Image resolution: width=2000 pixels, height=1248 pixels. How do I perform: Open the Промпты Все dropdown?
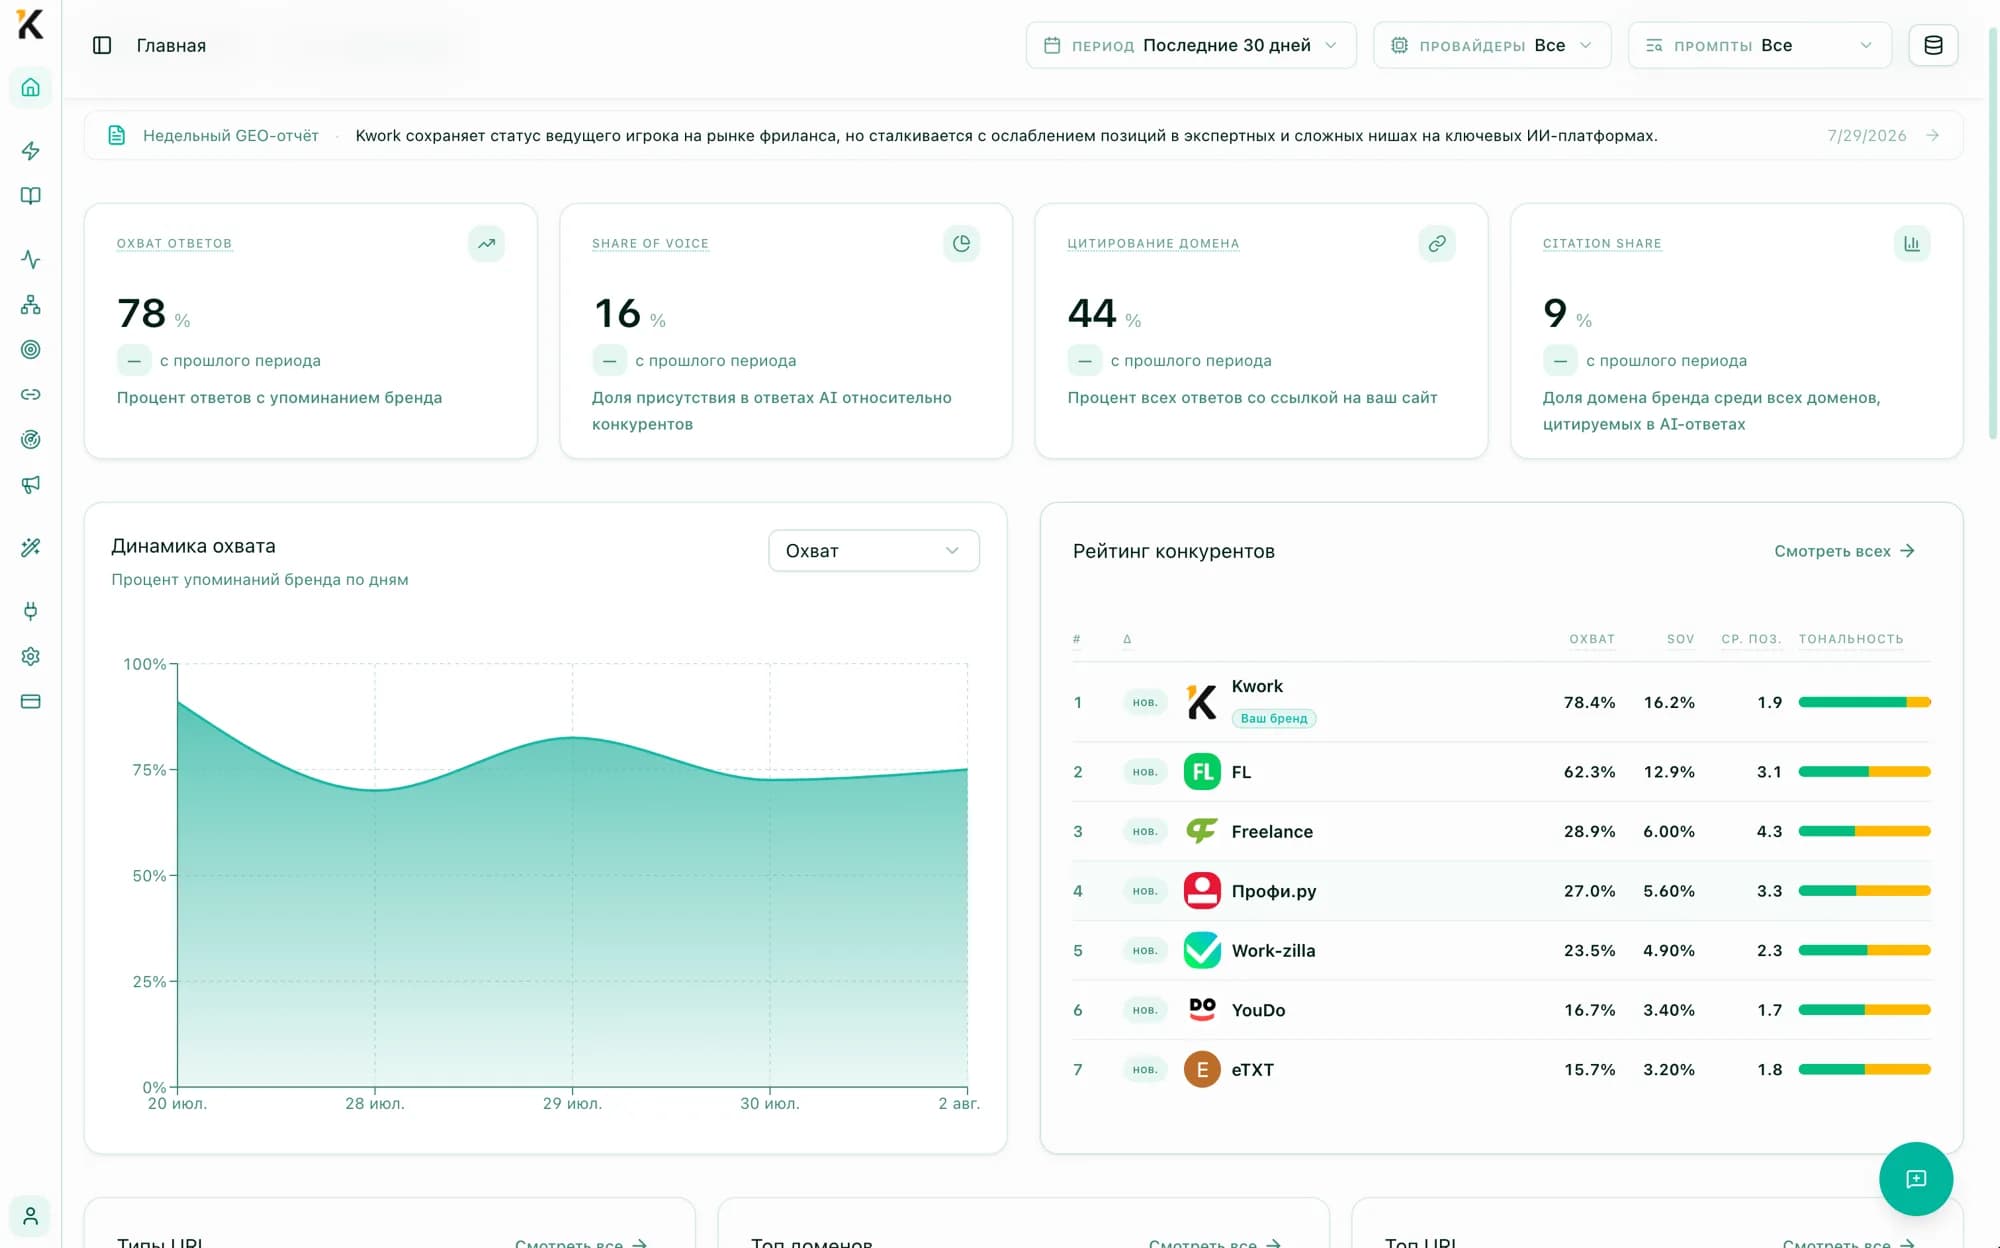(x=1760, y=45)
